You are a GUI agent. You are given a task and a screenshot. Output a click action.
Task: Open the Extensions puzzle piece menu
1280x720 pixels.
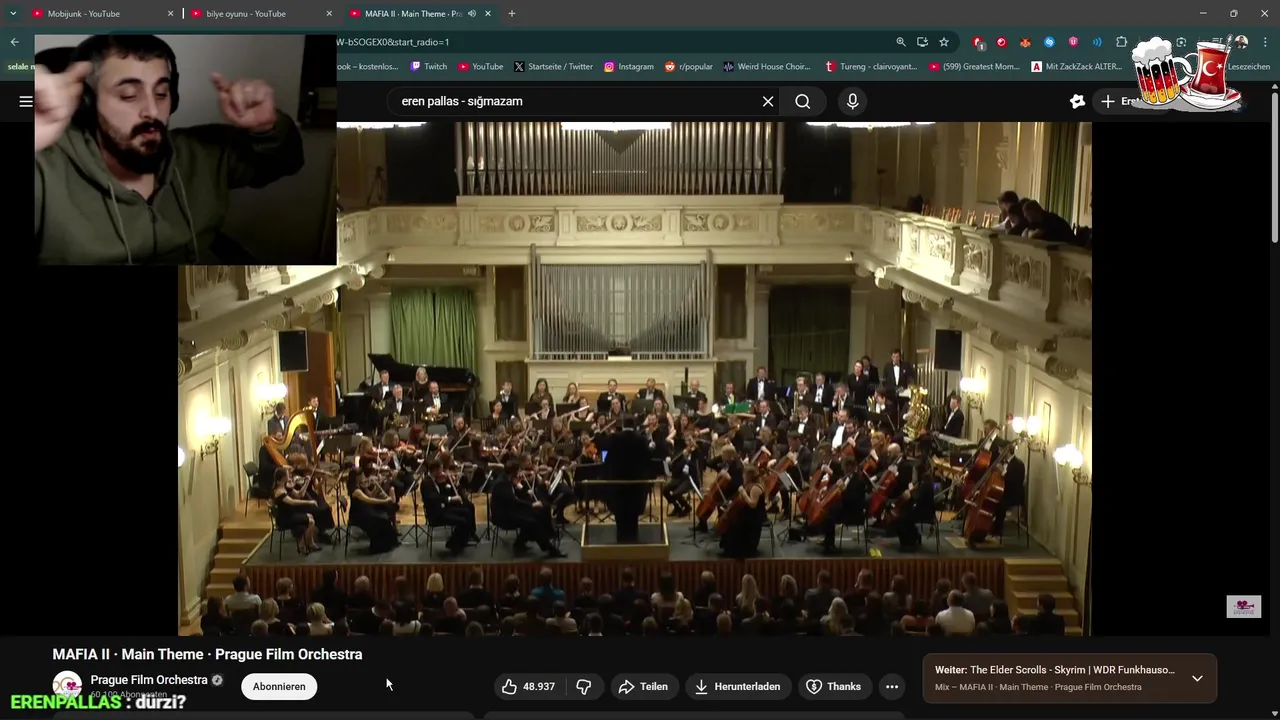1121,42
